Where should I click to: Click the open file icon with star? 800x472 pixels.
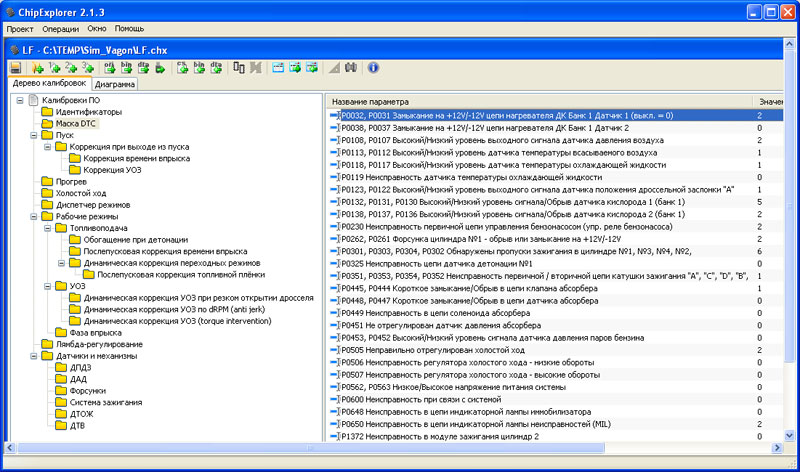[x=37, y=68]
